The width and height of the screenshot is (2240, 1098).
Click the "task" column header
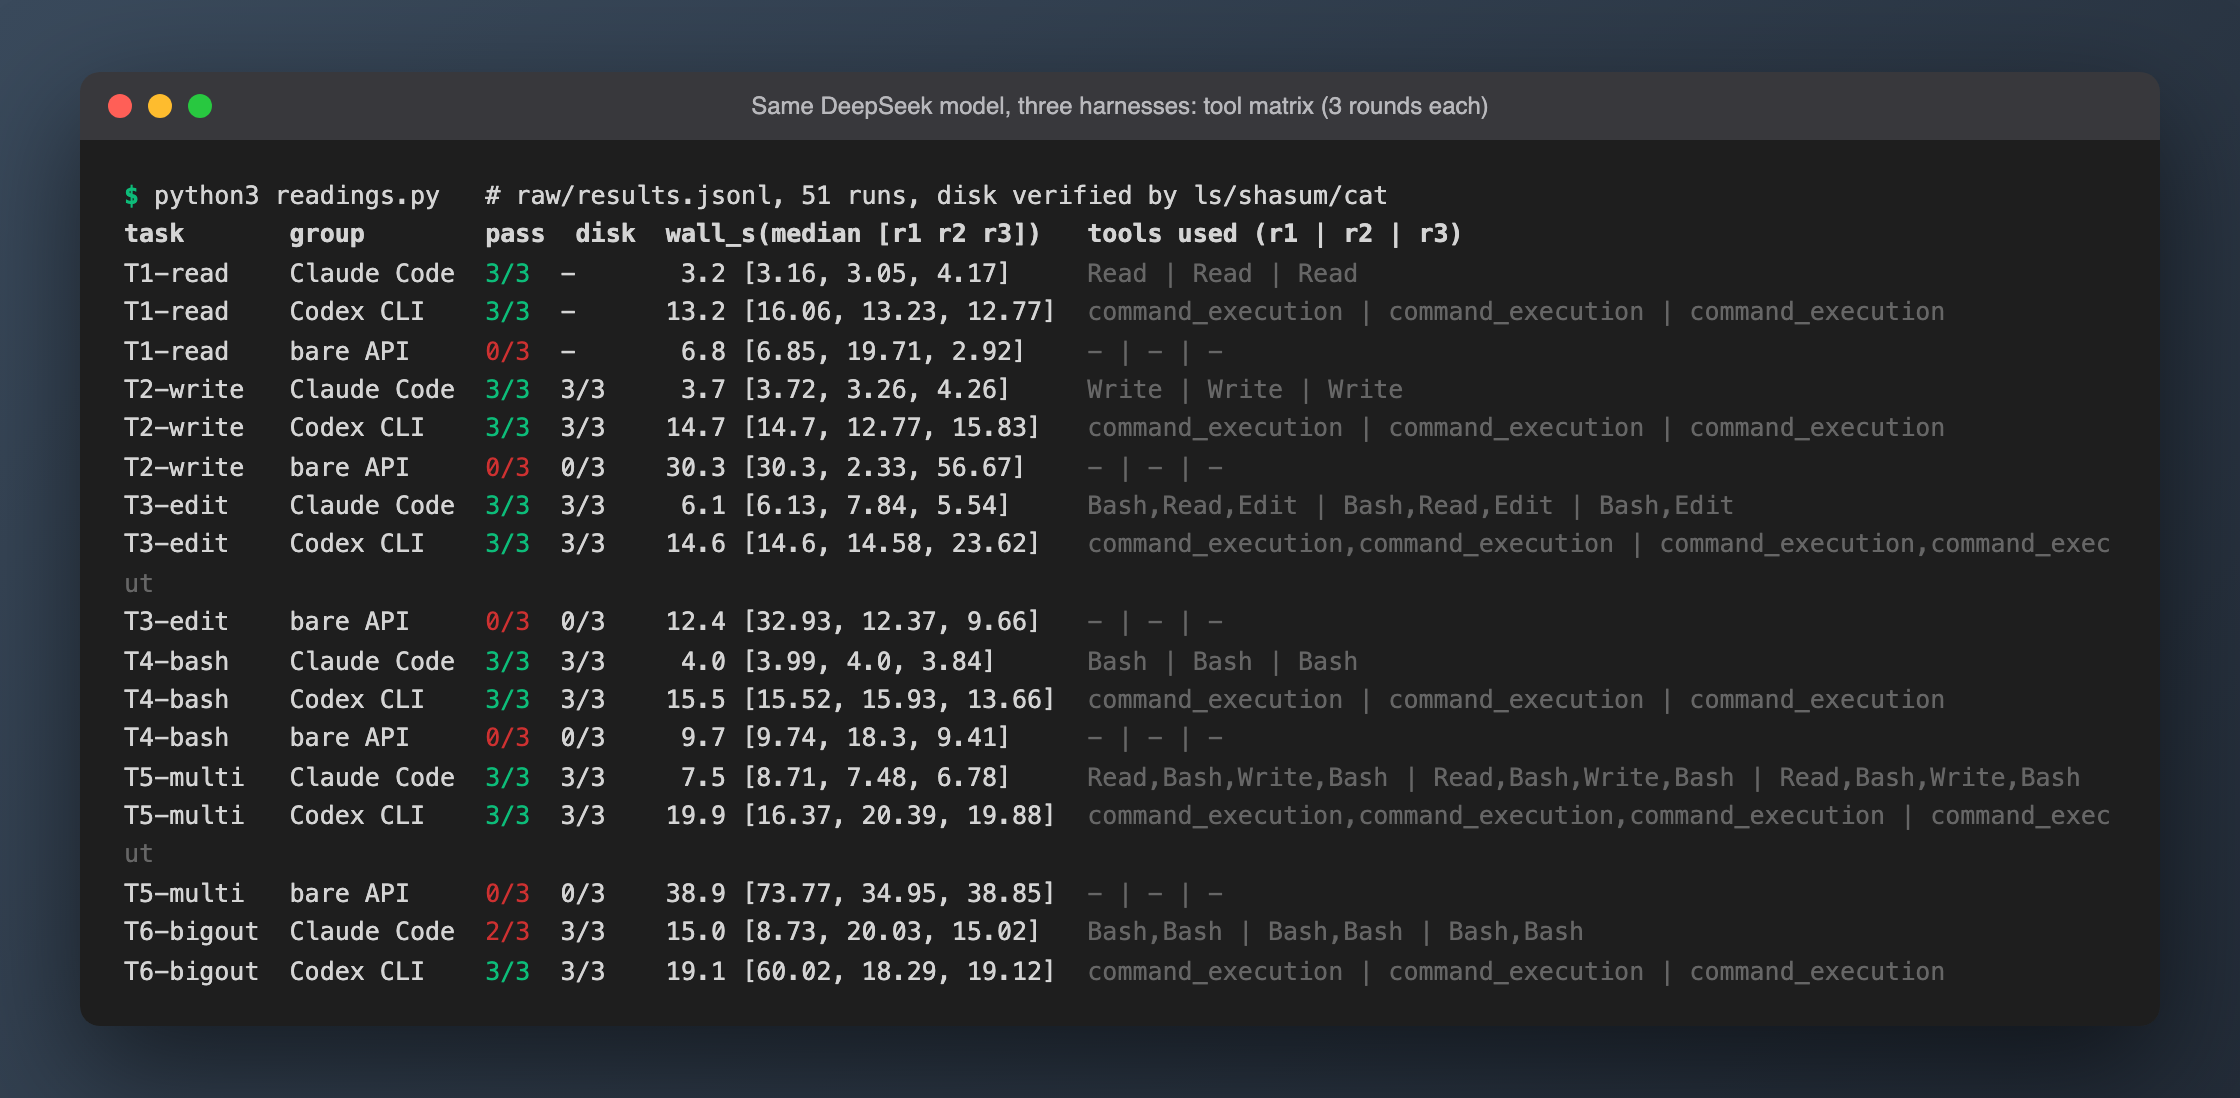pyautogui.click(x=154, y=234)
